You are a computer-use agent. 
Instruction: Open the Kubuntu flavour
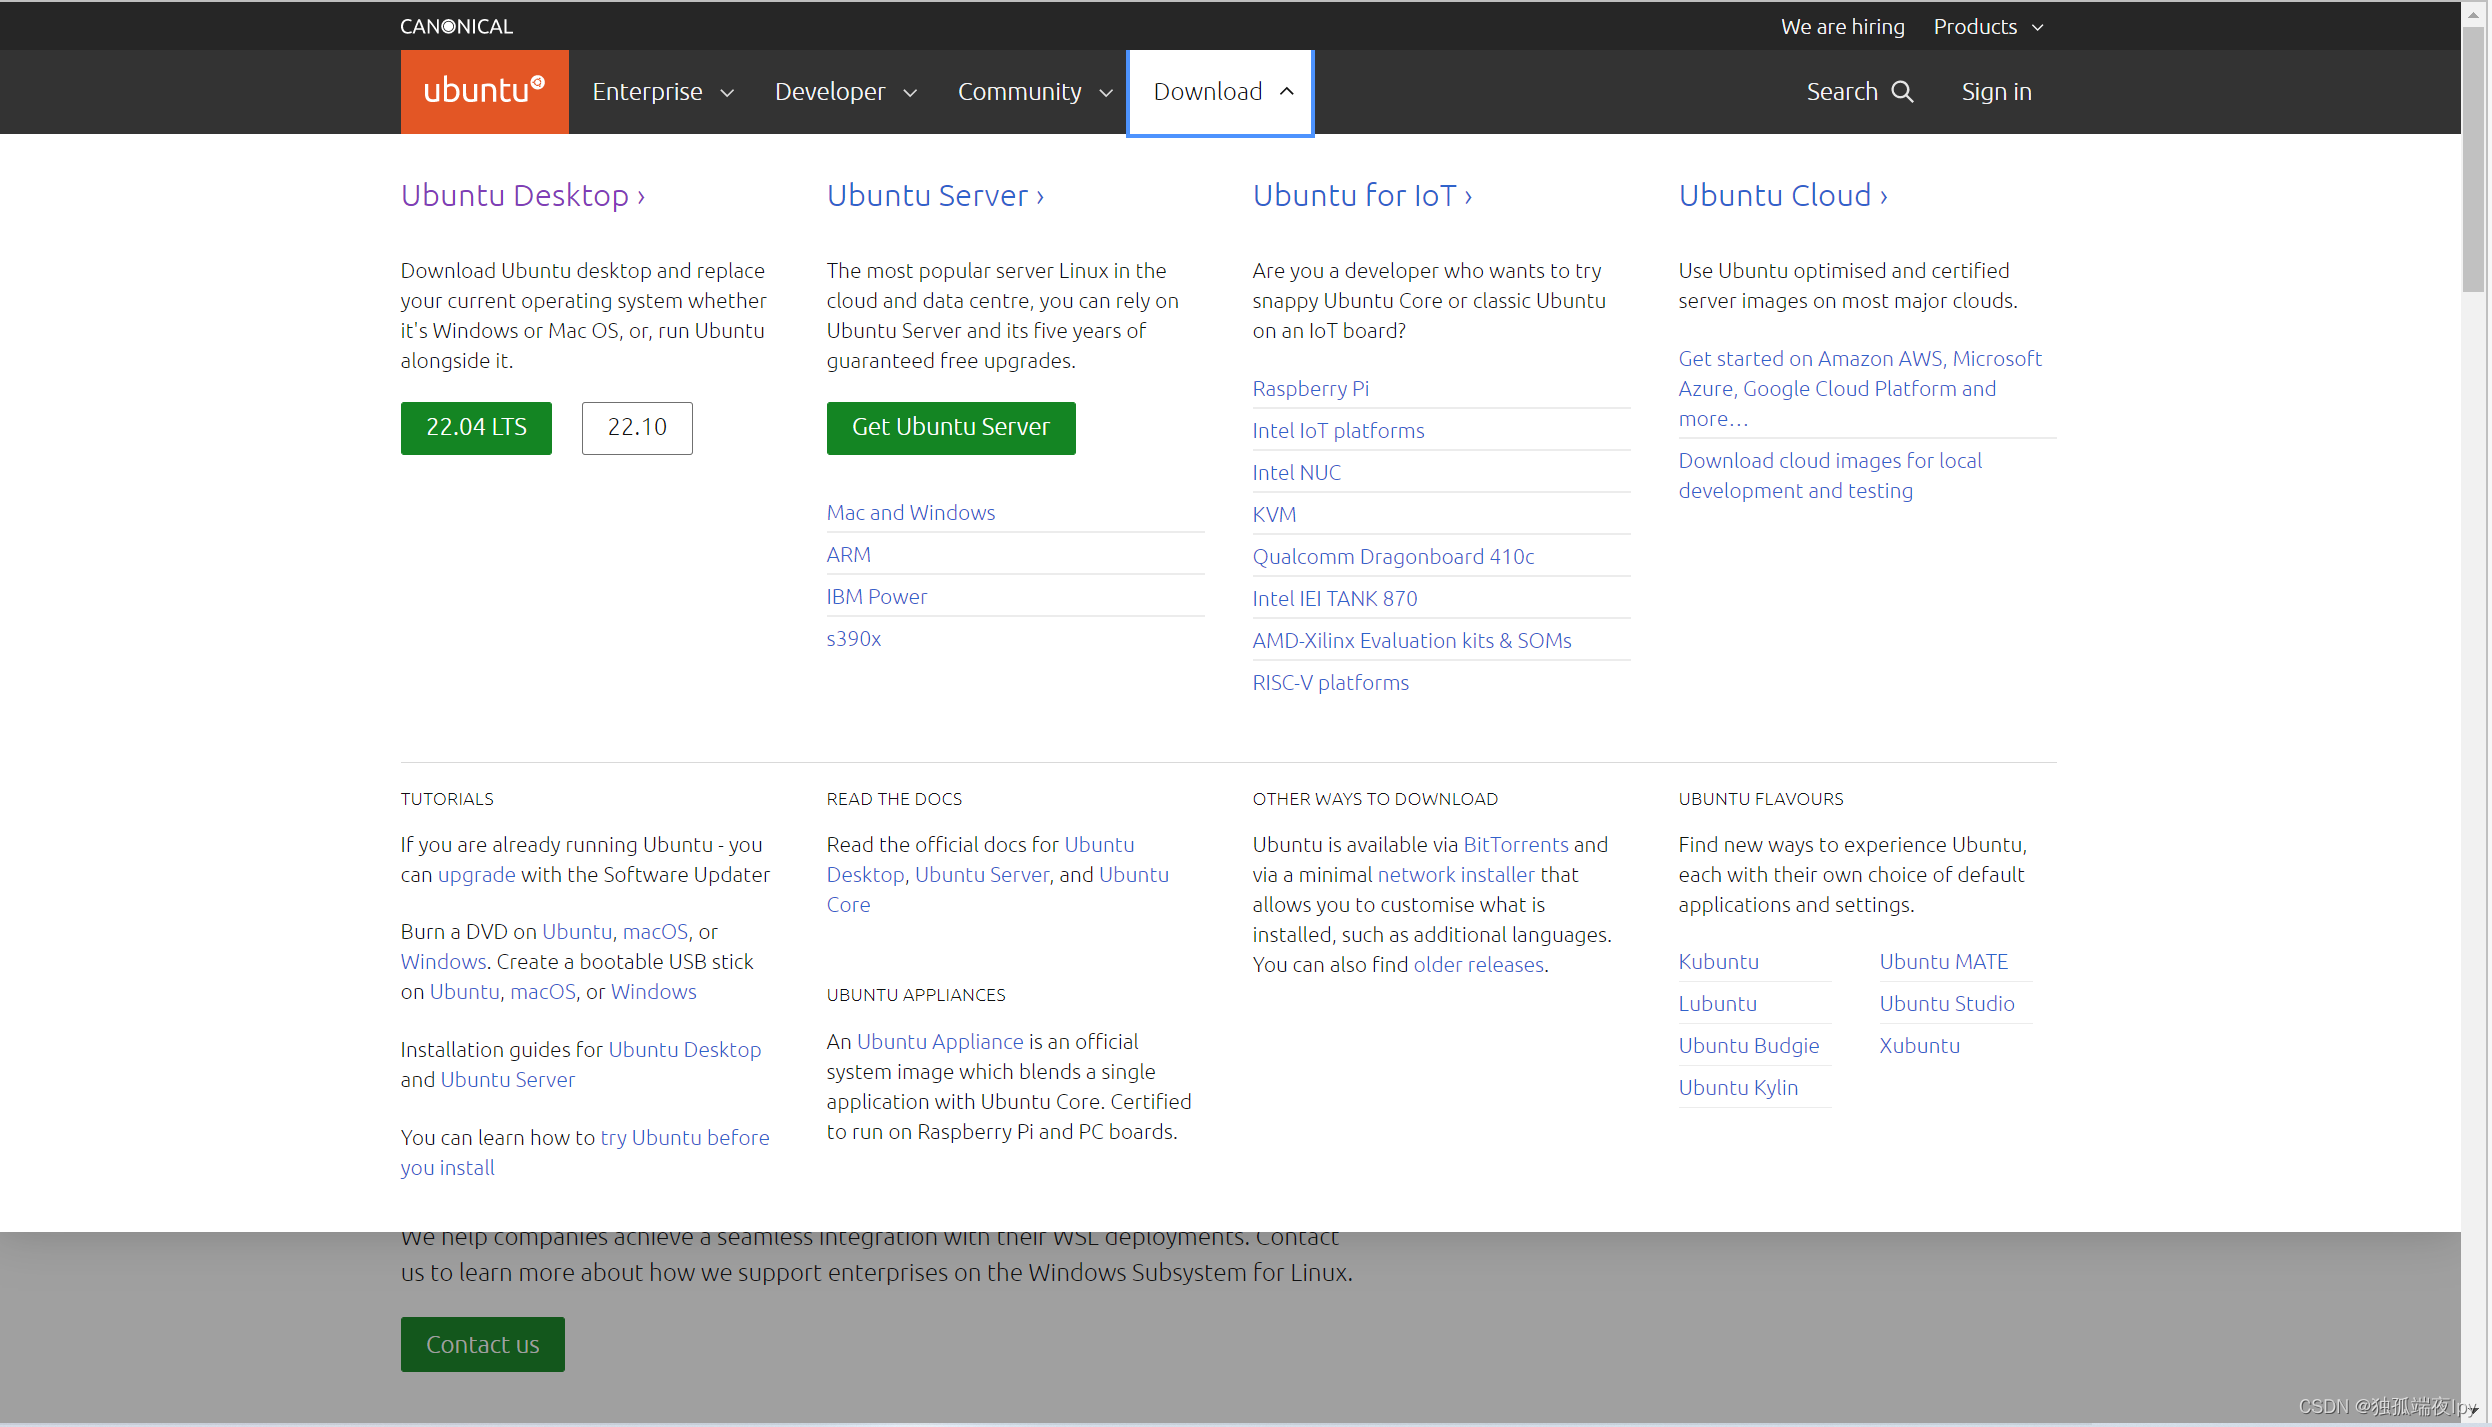(1719, 961)
